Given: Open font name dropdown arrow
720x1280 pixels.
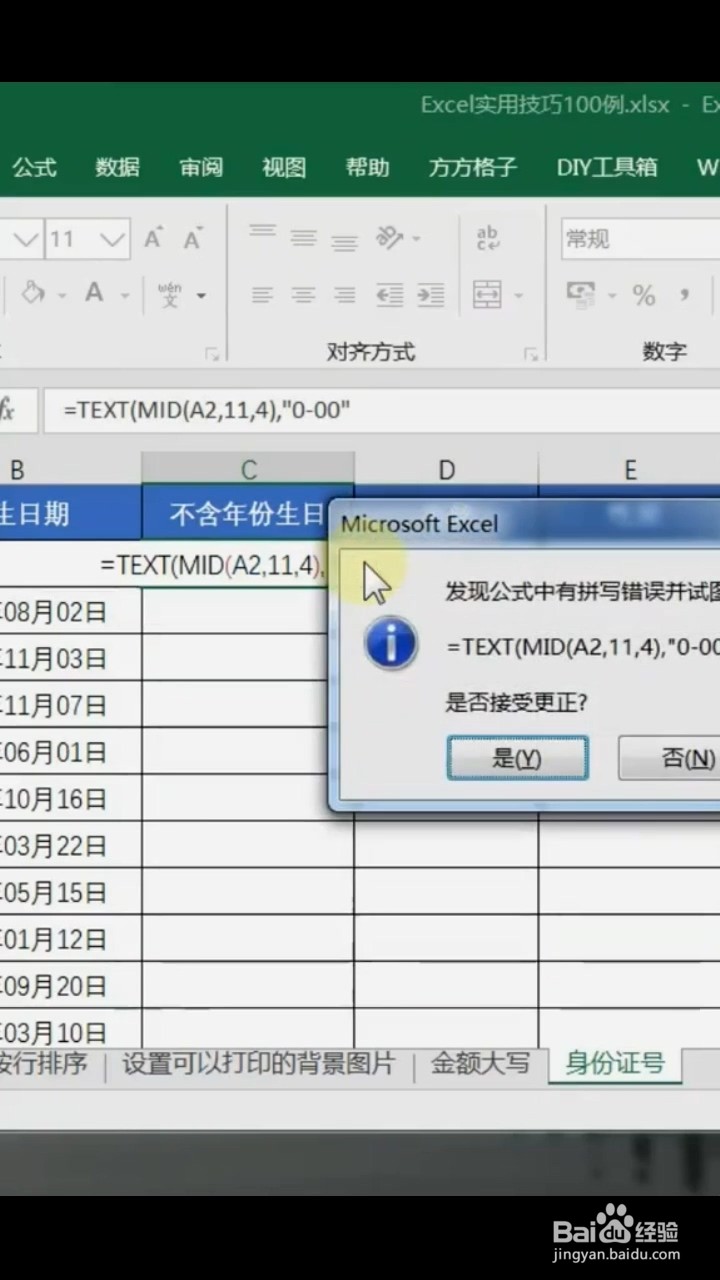Looking at the screenshot, I should 26,239.
